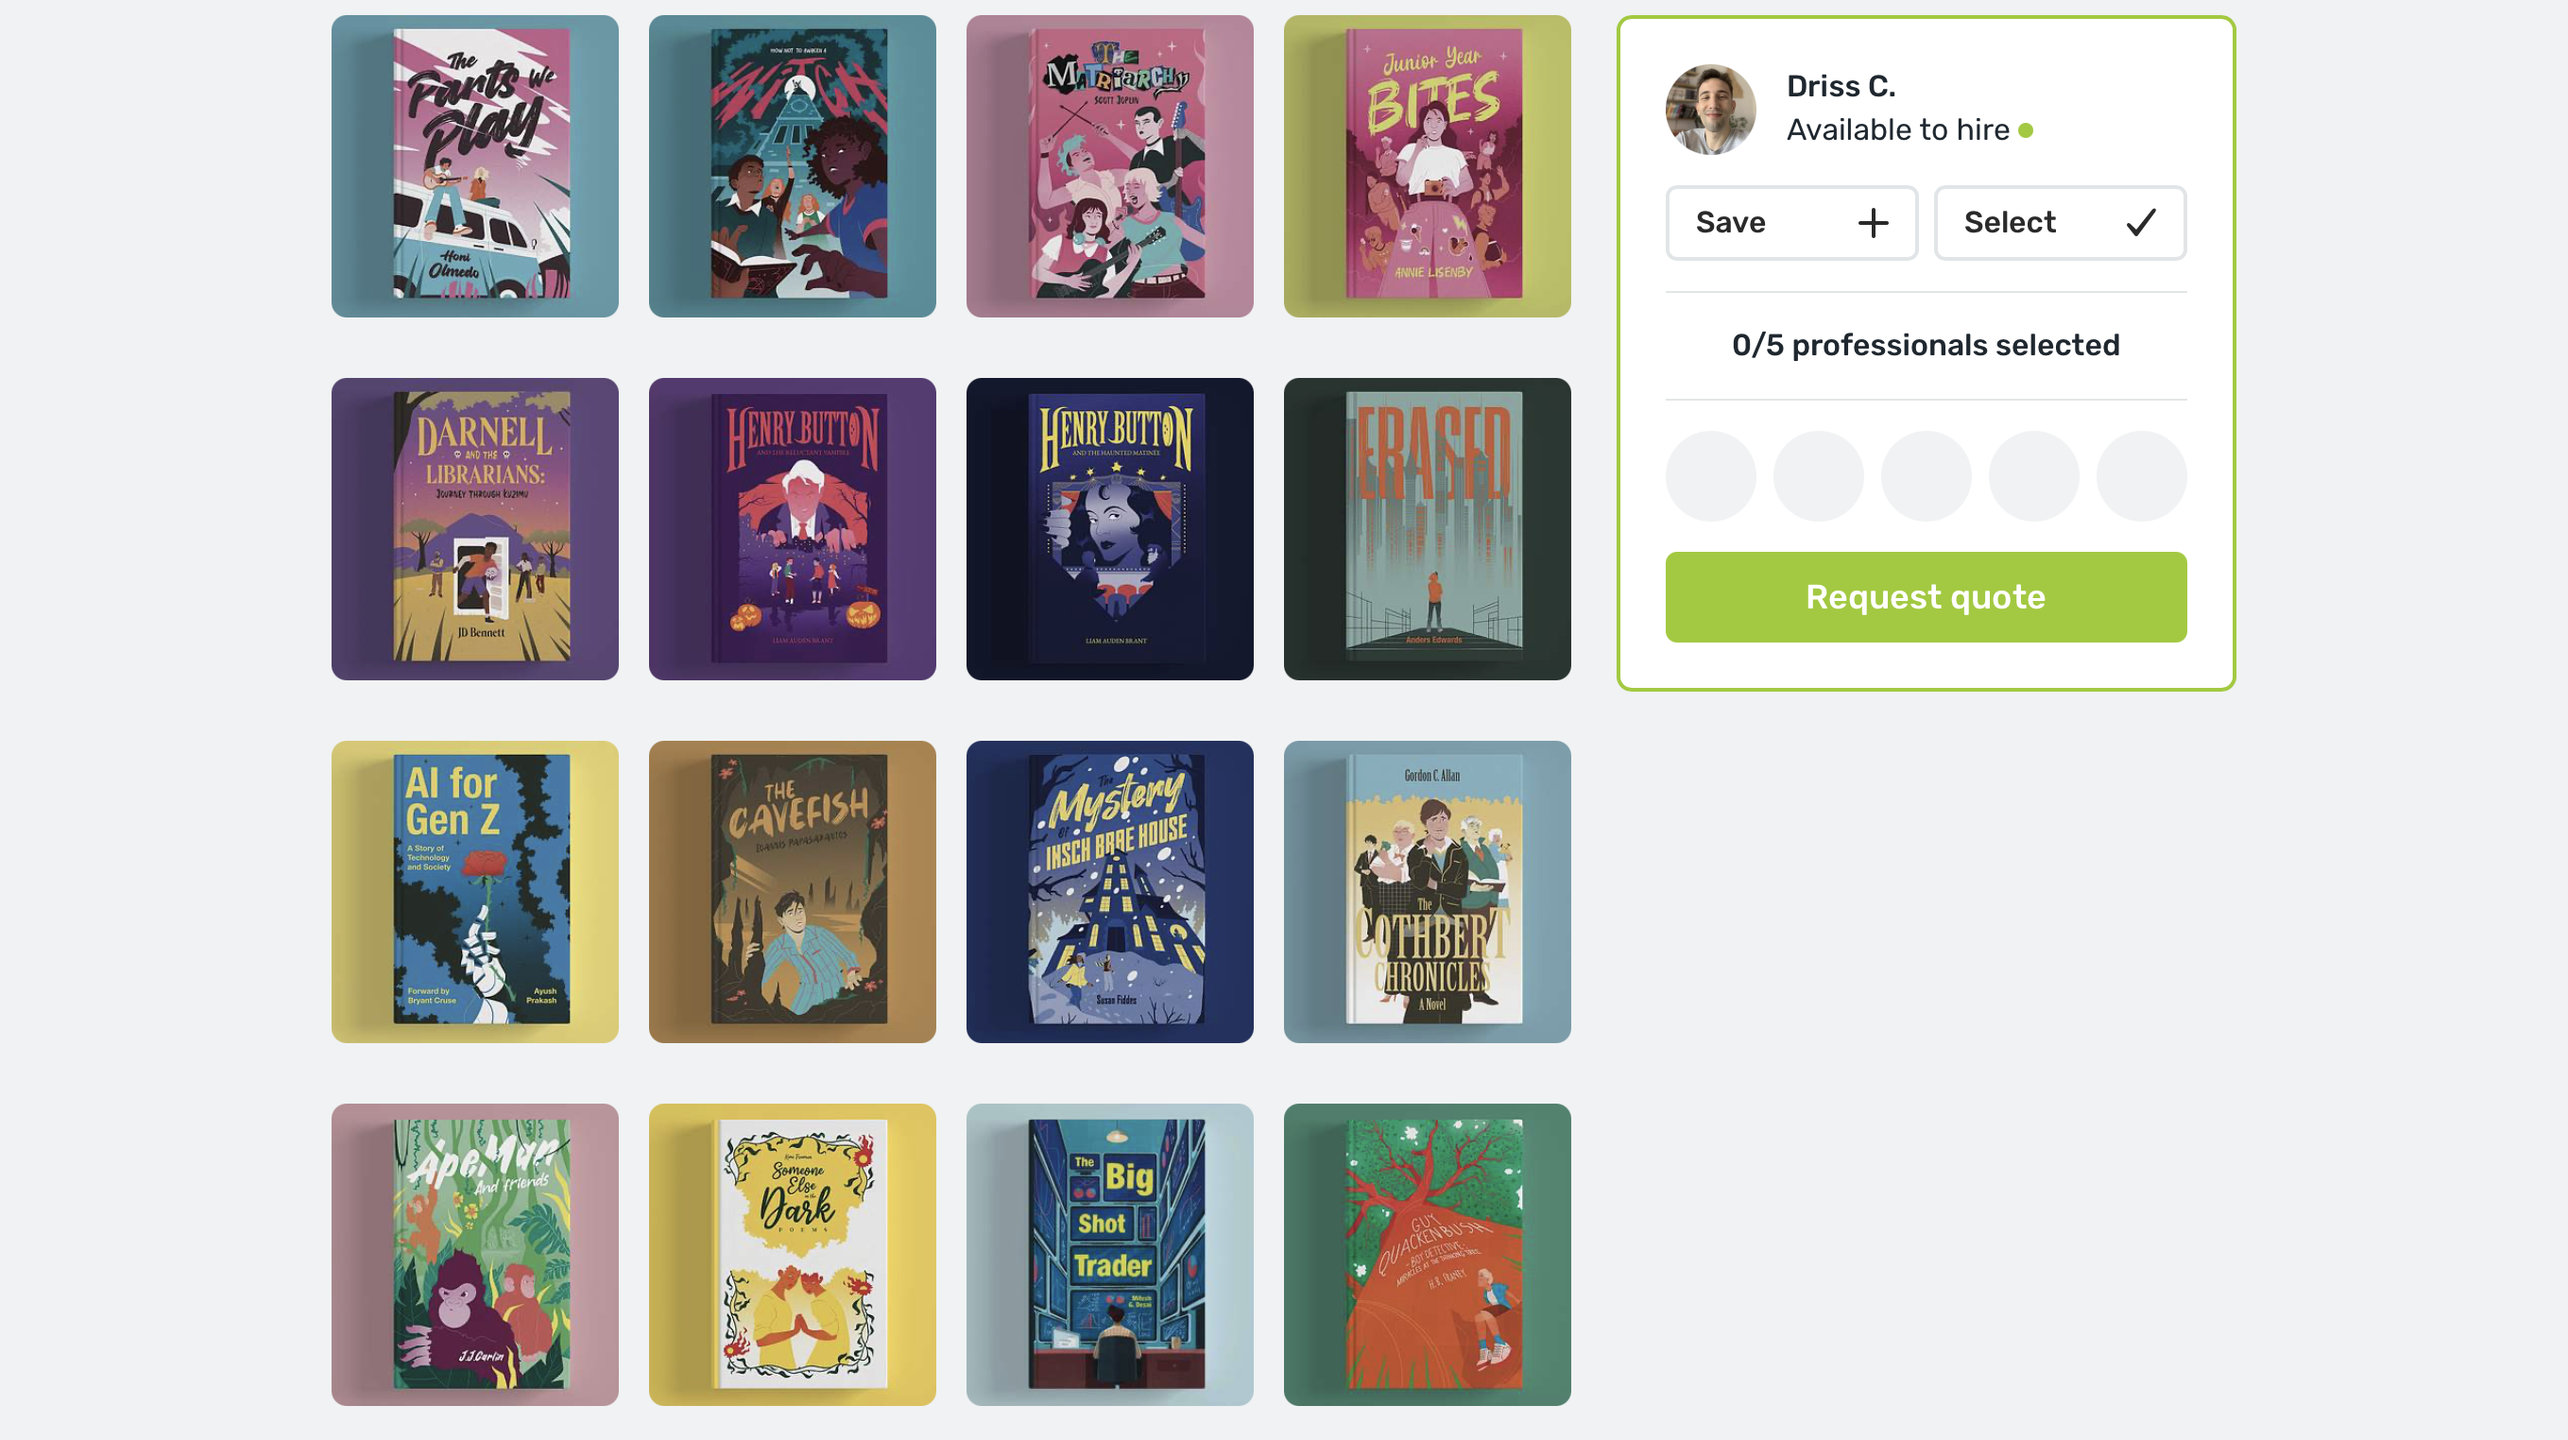View The Mystery of Insch Brae House
2568x1440 pixels.
point(1109,892)
